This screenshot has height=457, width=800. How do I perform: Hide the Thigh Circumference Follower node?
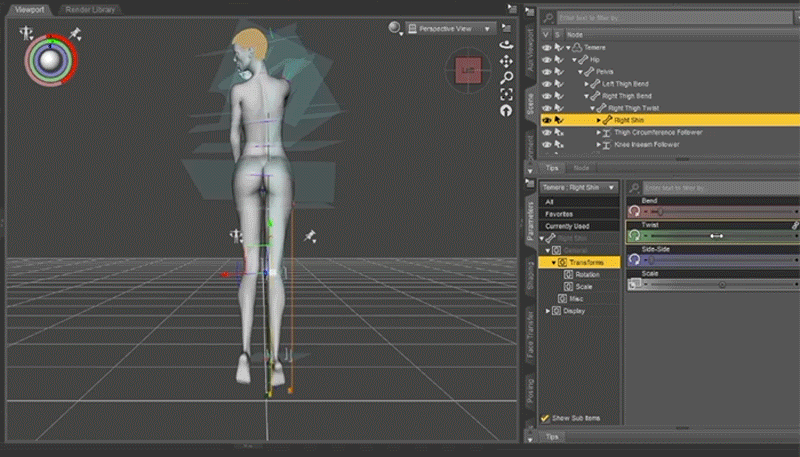(x=546, y=133)
